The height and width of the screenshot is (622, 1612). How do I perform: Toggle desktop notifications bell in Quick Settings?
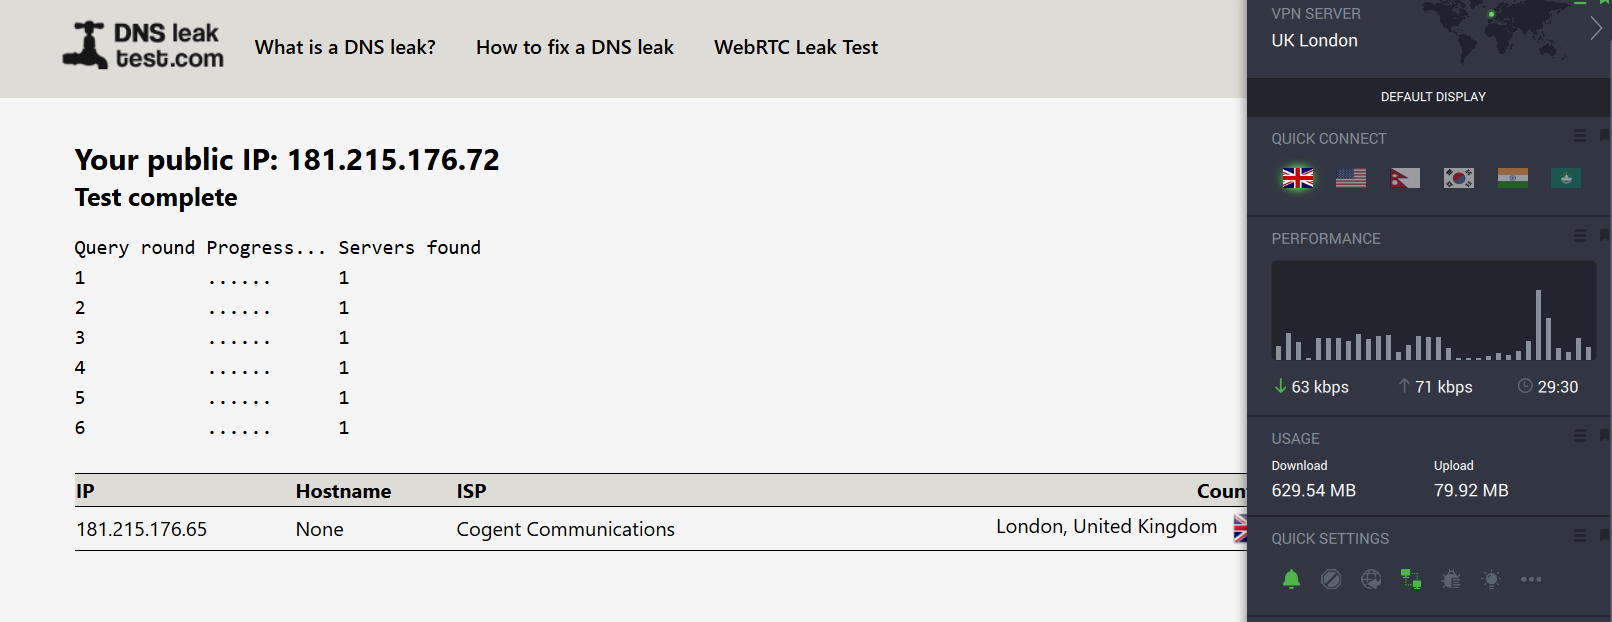pos(1291,579)
